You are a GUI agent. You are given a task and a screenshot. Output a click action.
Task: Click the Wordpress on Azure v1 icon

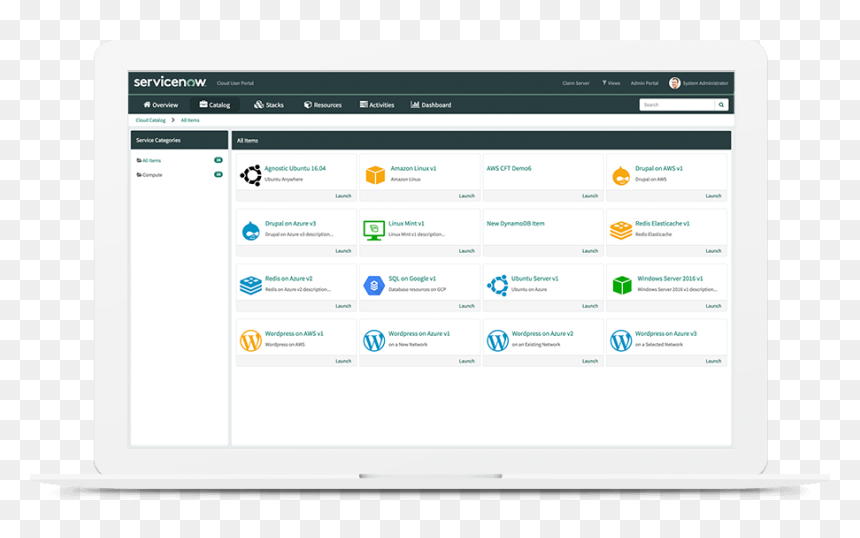(374, 341)
